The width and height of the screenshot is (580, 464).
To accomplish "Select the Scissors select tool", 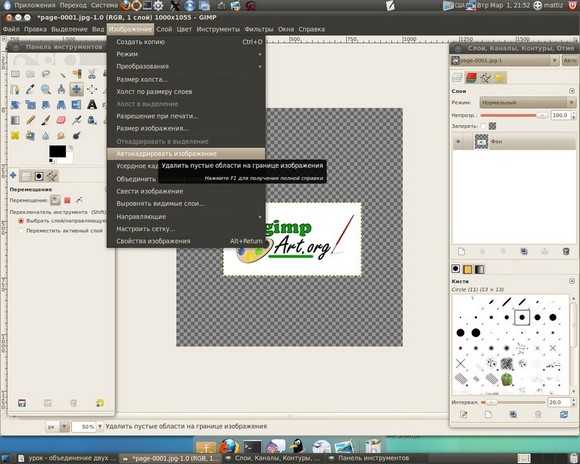I will pos(92,74).
